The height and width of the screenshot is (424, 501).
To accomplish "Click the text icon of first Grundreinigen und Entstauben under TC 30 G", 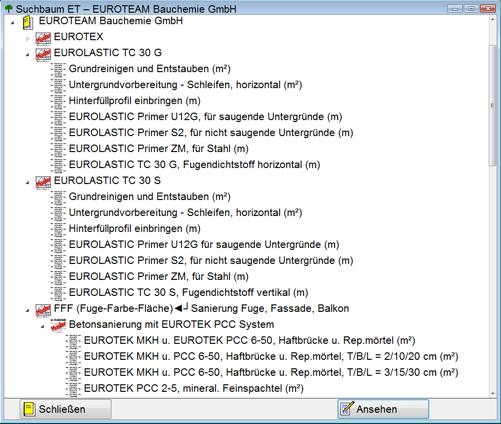I will click(x=58, y=70).
